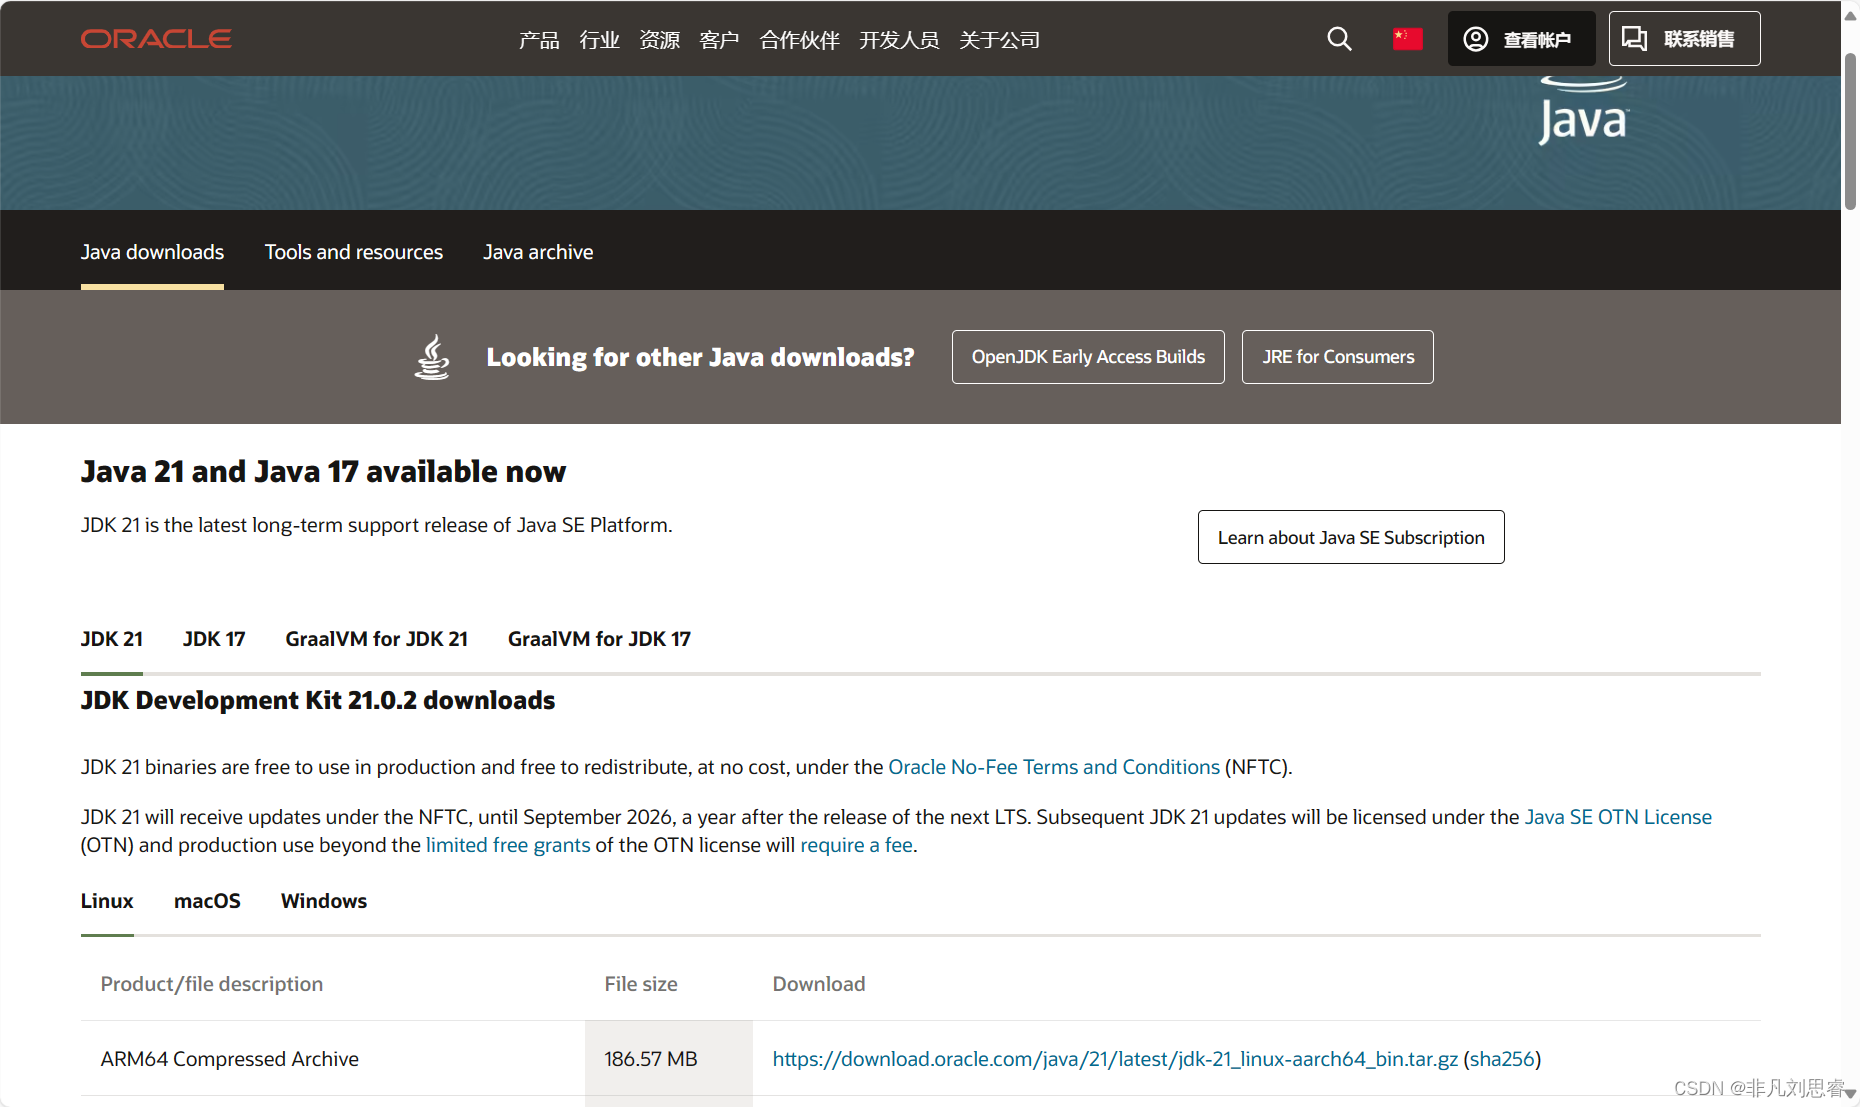Click Looking for other Java downloads text
1860x1107 pixels.
click(700, 357)
